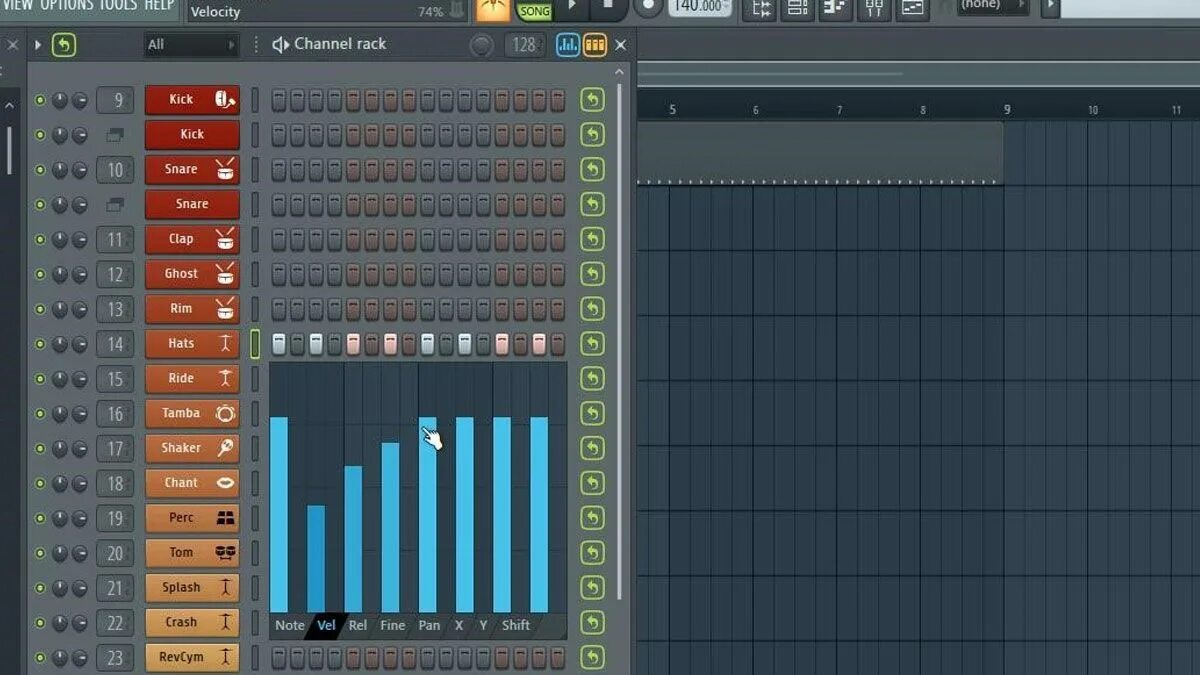Click the speaker icon beside Channel rack title
The height and width of the screenshot is (675, 1200).
click(x=281, y=44)
